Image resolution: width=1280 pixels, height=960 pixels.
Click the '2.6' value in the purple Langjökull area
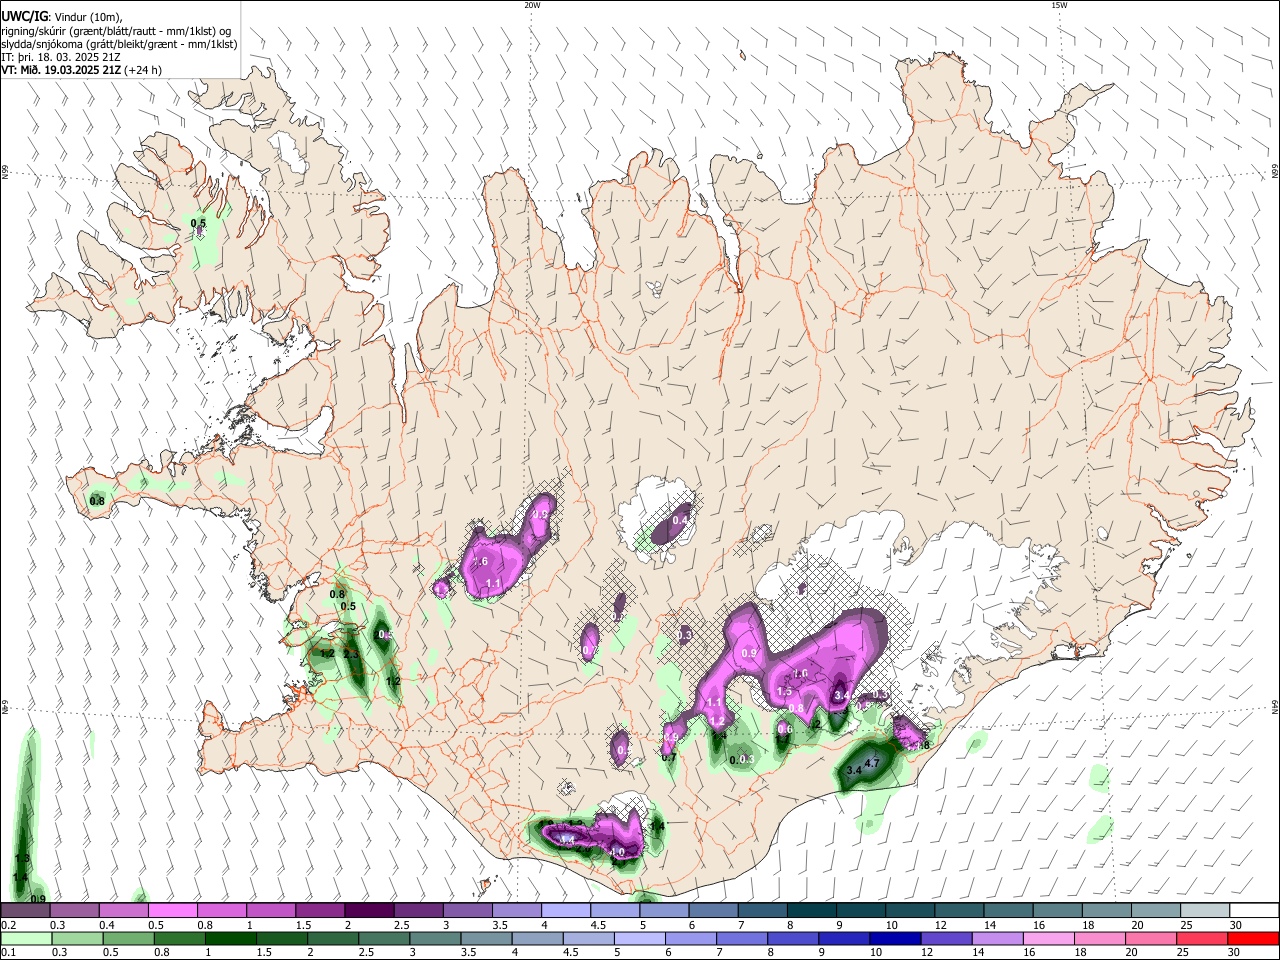coord(480,563)
